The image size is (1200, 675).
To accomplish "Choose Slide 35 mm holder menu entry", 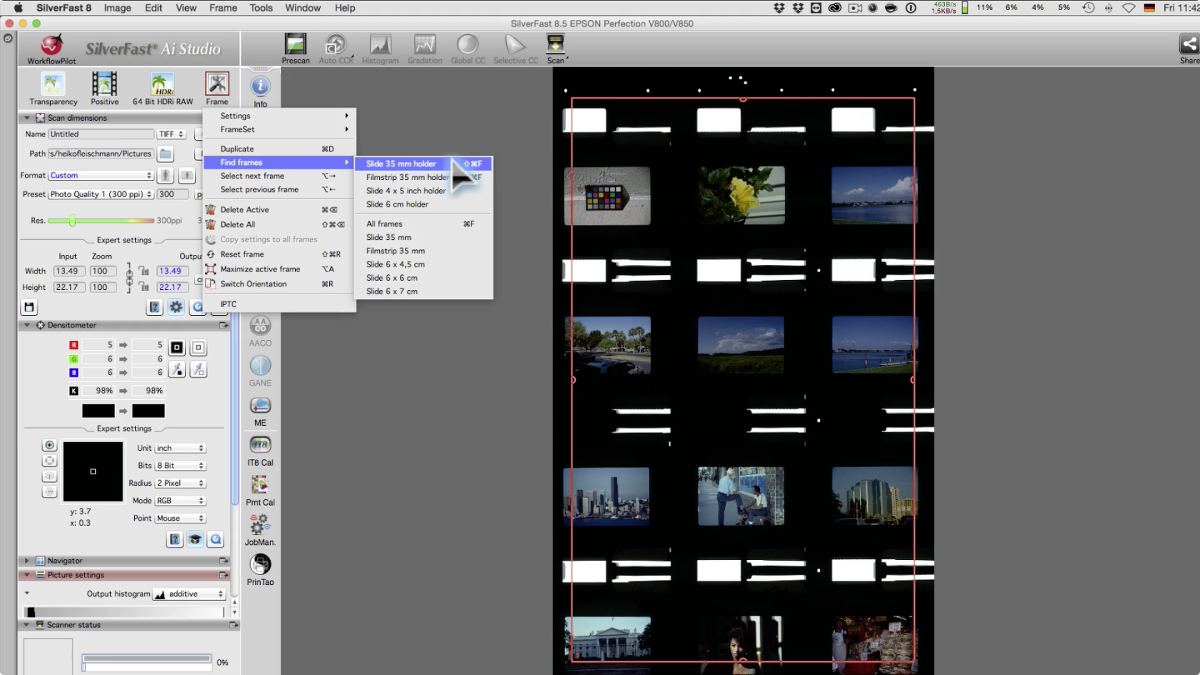I will [401, 164].
